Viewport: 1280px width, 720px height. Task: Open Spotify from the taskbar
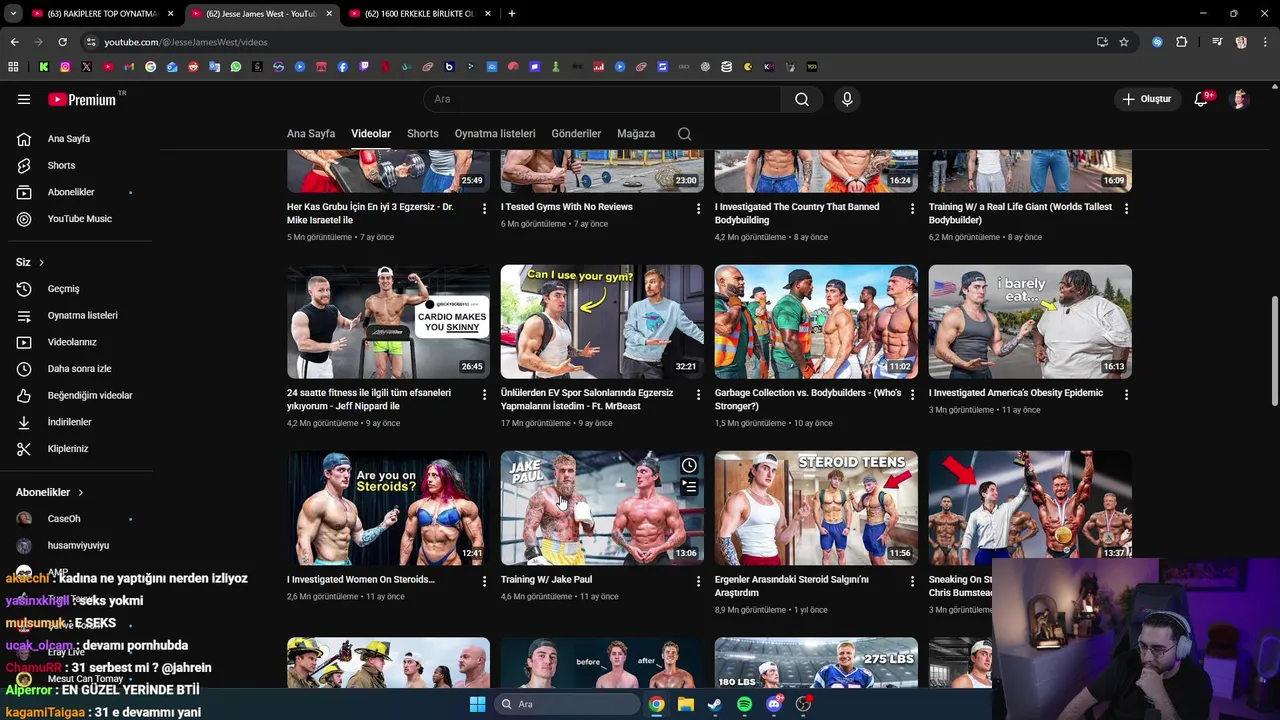(x=744, y=704)
